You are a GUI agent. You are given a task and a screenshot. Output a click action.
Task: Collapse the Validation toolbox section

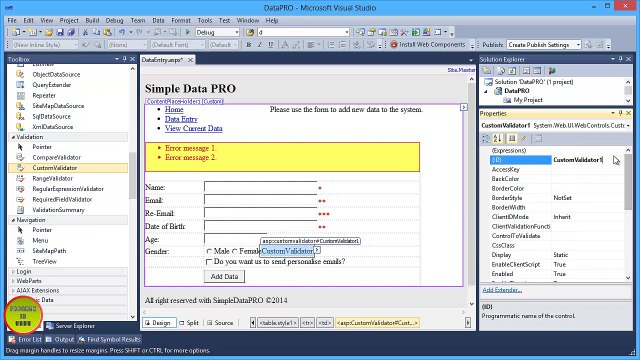[x=13, y=137]
